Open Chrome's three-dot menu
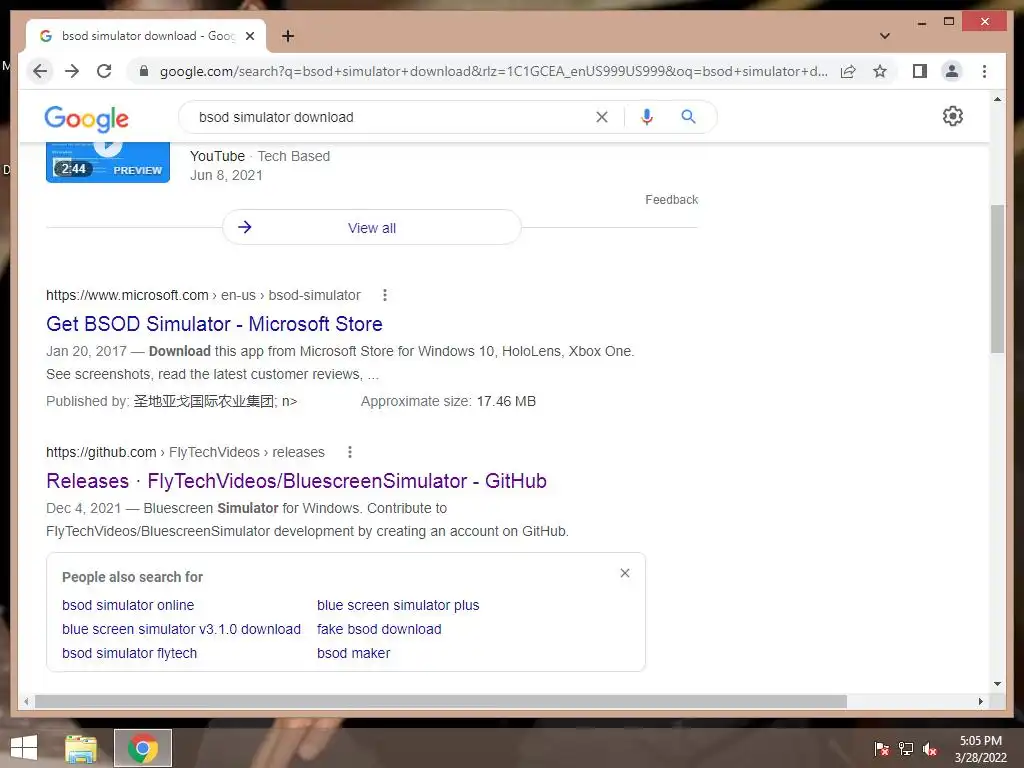Viewport: 1024px width, 768px height. 984,71
